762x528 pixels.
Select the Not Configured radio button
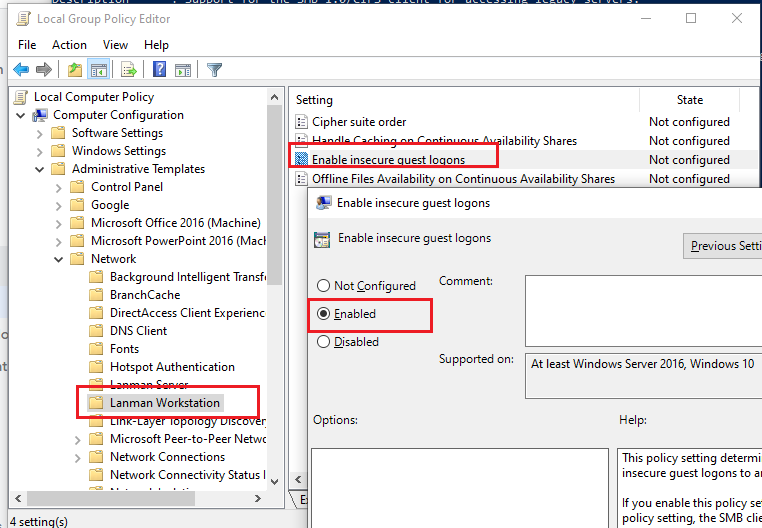tap(323, 286)
